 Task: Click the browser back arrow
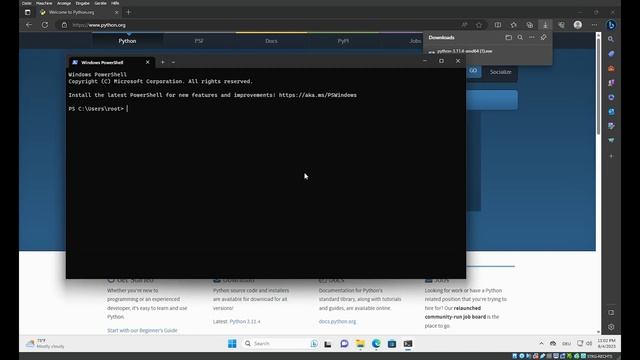point(29,25)
